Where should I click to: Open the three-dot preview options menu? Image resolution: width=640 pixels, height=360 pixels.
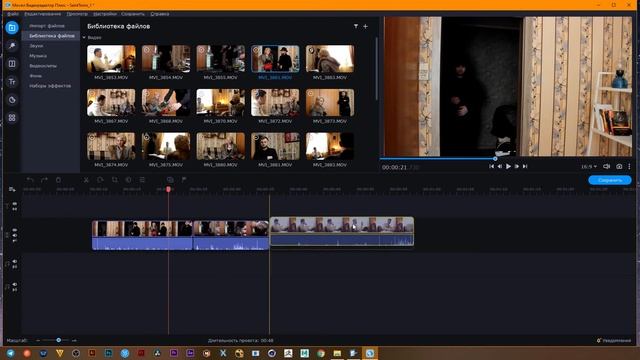[x=629, y=167]
